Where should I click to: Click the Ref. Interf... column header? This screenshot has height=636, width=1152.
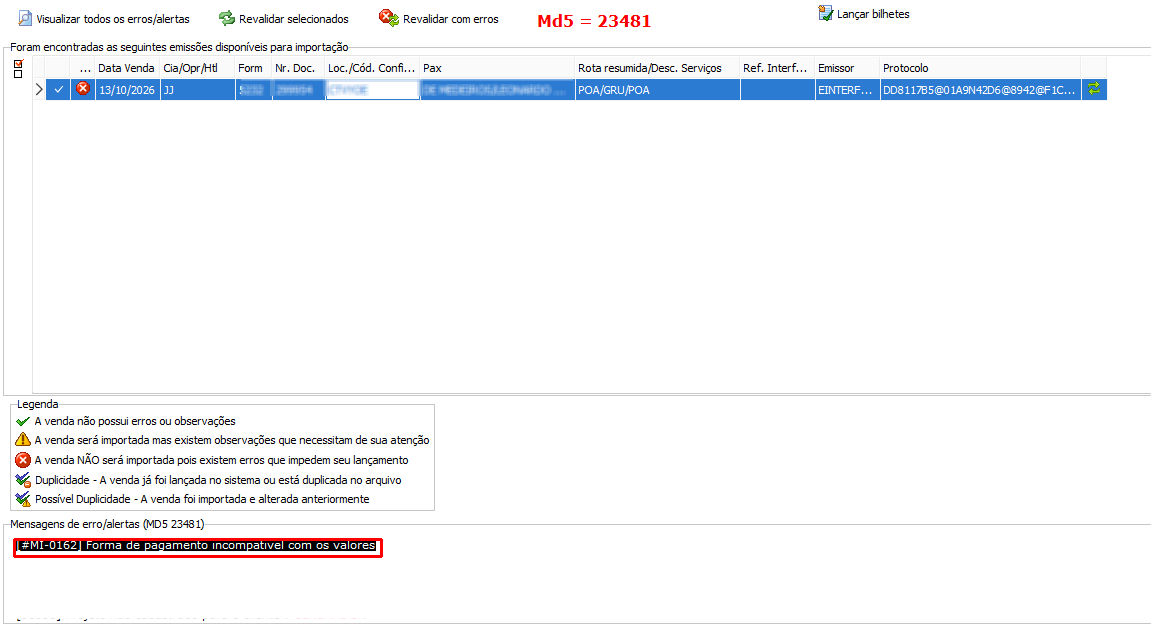coord(777,68)
